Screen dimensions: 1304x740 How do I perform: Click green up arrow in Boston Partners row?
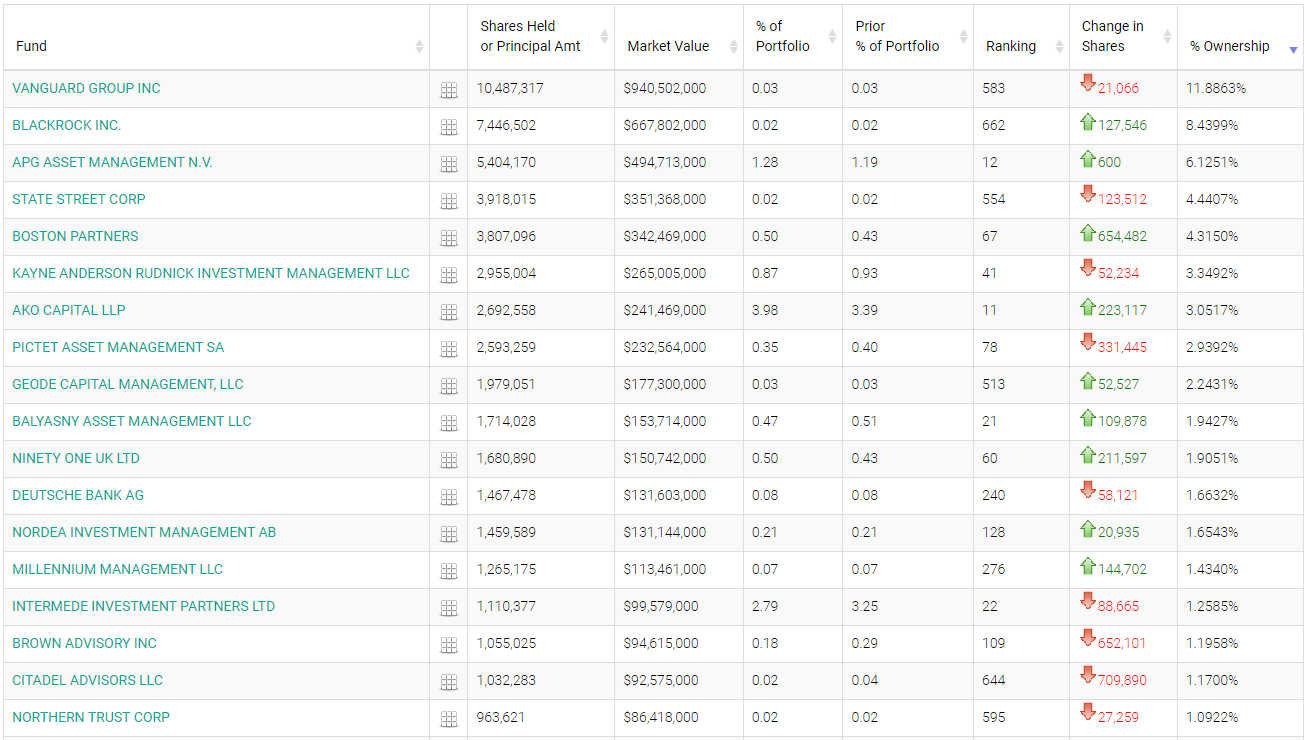pos(1088,233)
